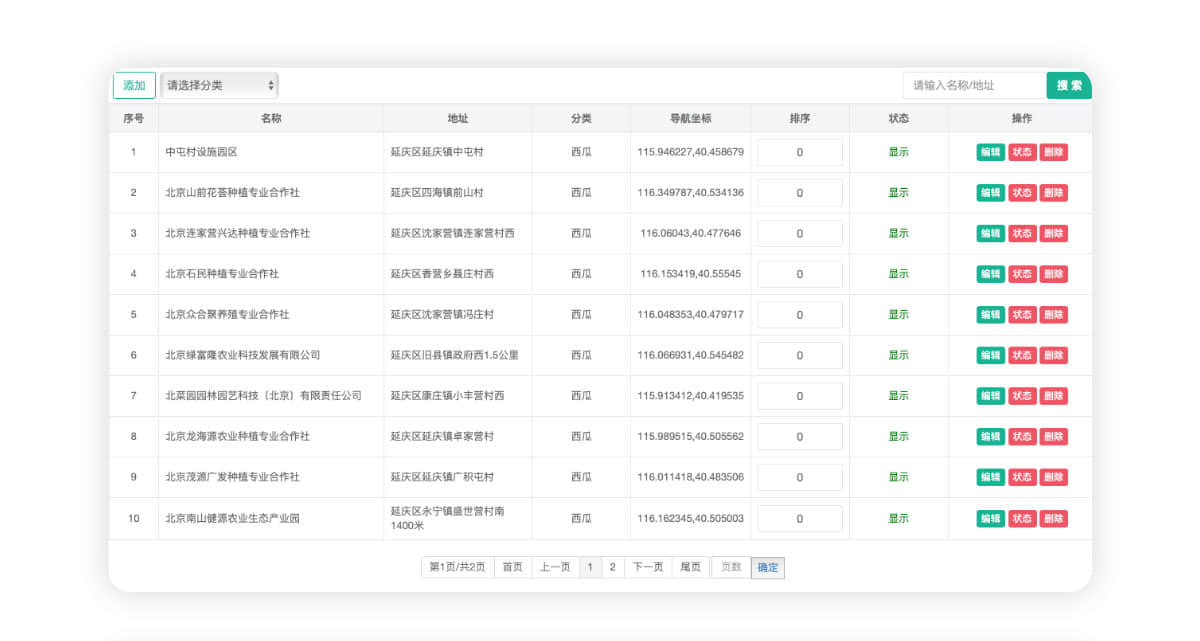Toggle 状态 for 北京龙海源农业种植专业合作社
The height and width of the screenshot is (641, 1200).
[1022, 437]
